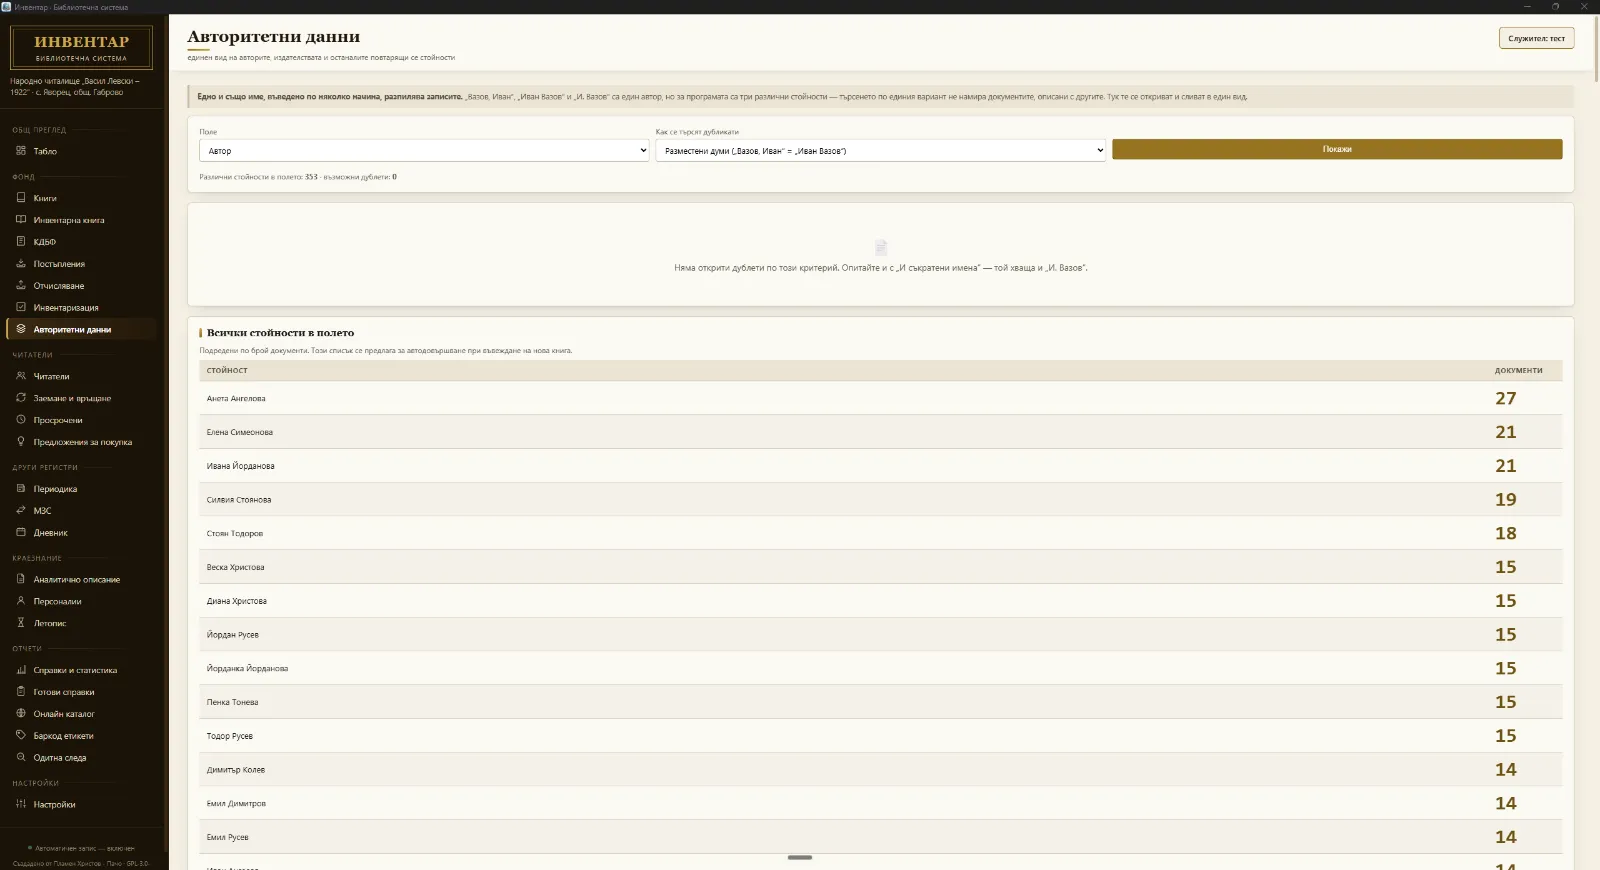Image resolution: width=1600 pixels, height=870 pixels.
Task: Select row Елена Симеонова
Action: point(880,432)
